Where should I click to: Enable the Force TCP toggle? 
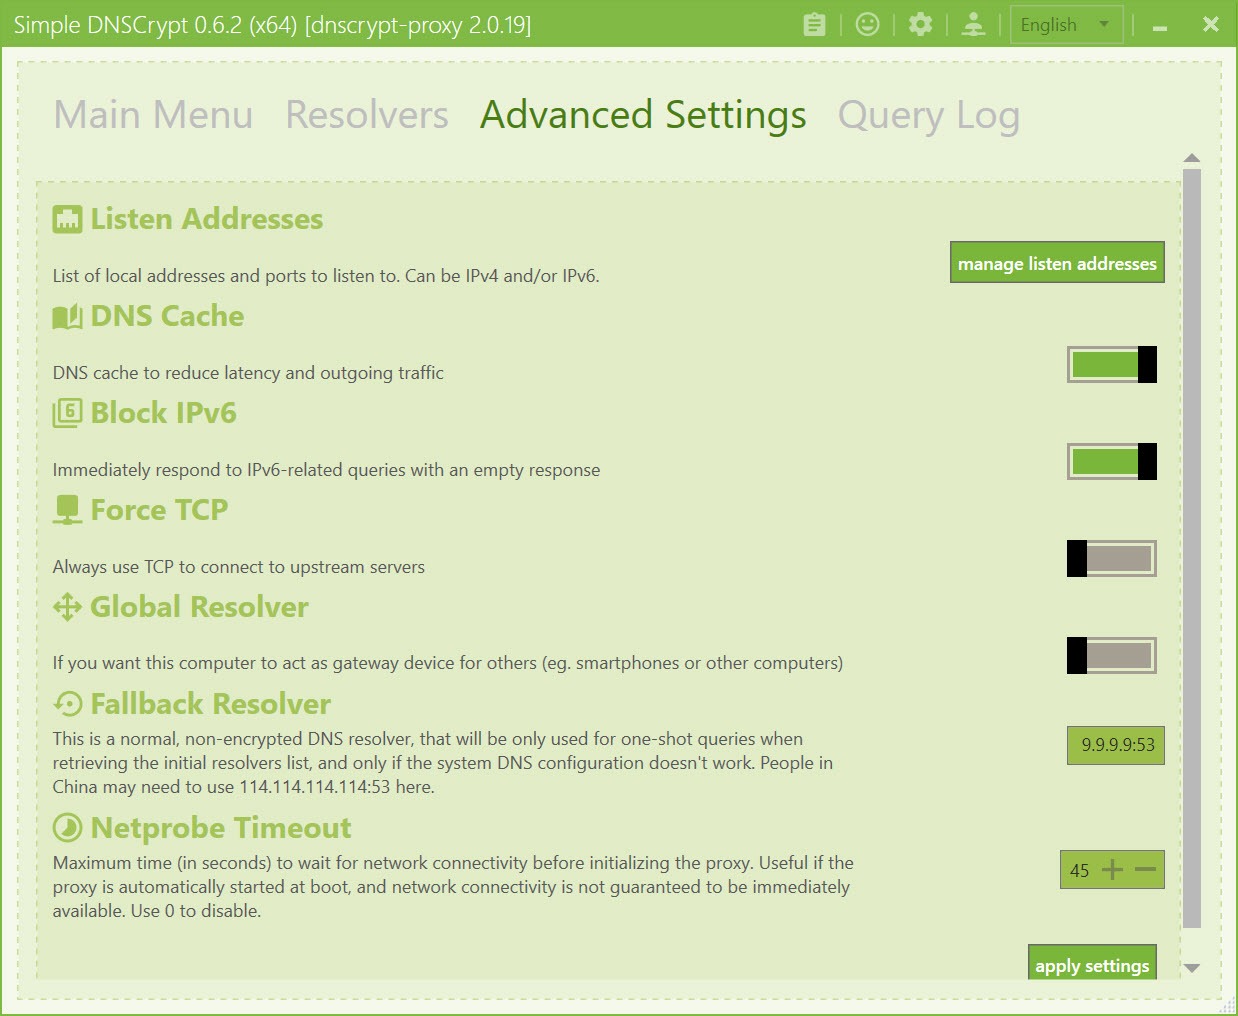tap(1111, 559)
